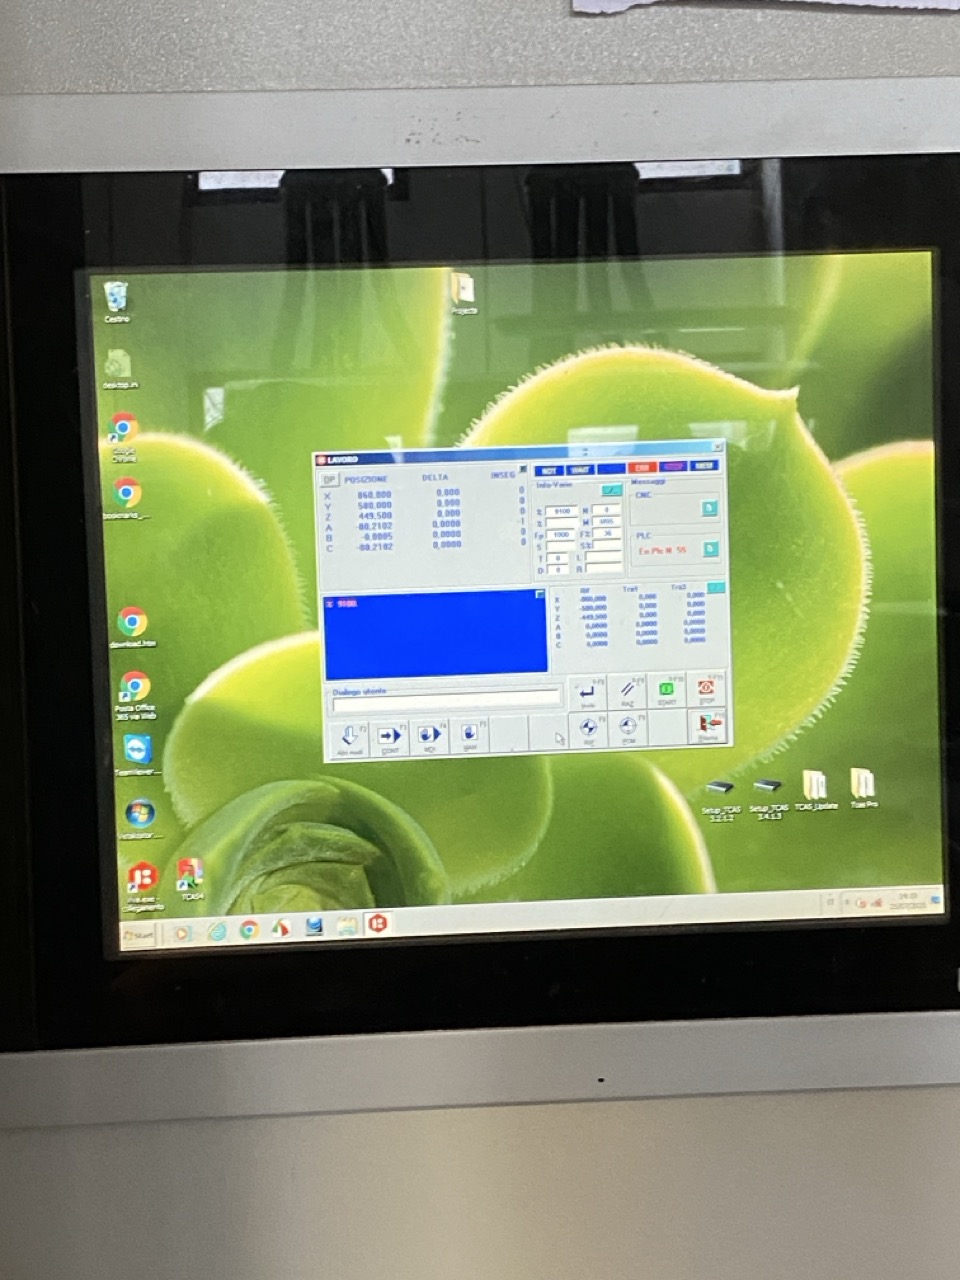Toggle the small box next to INSEG
Screen dimensions: 960x1280
(522, 470)
